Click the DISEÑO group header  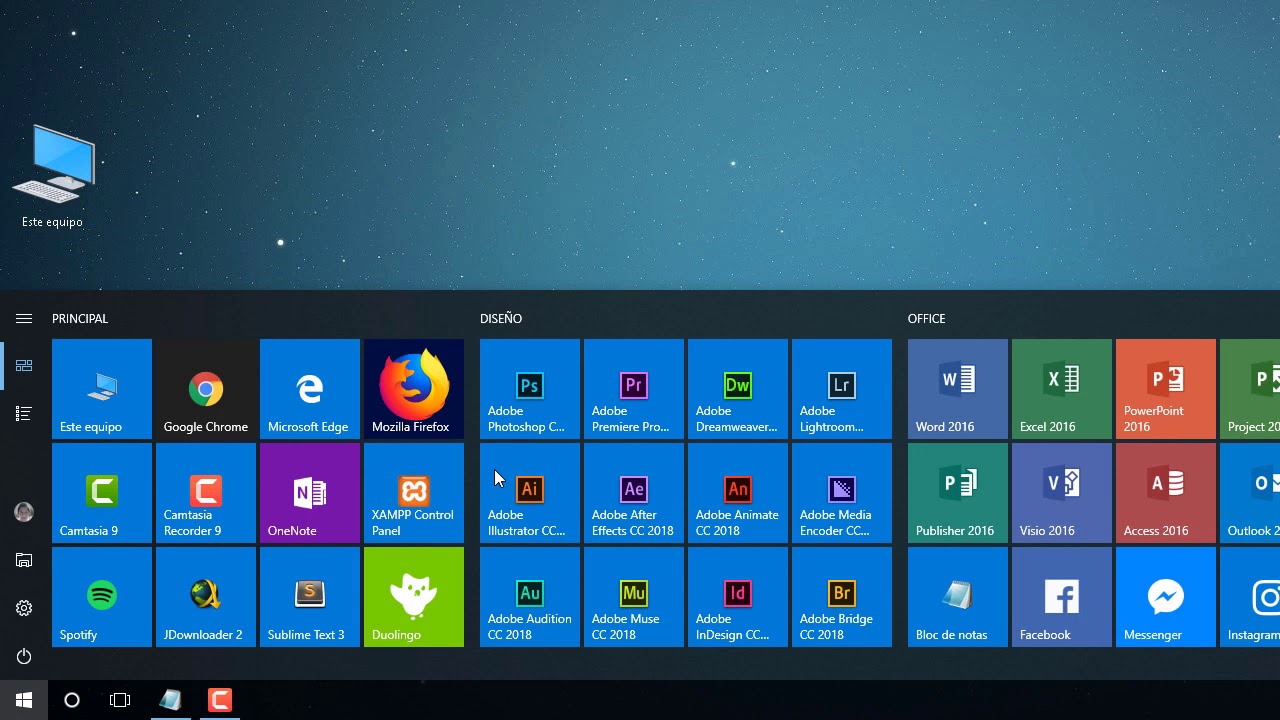[501, 319]
